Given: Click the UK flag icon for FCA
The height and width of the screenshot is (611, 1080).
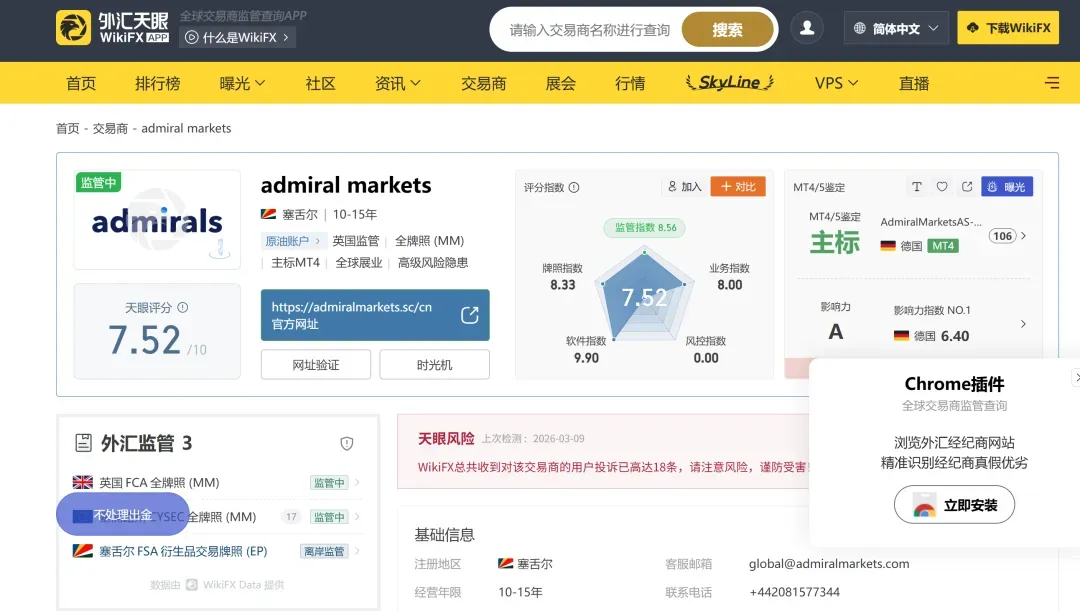Looking at the screenshot, I should pos(83,482).
